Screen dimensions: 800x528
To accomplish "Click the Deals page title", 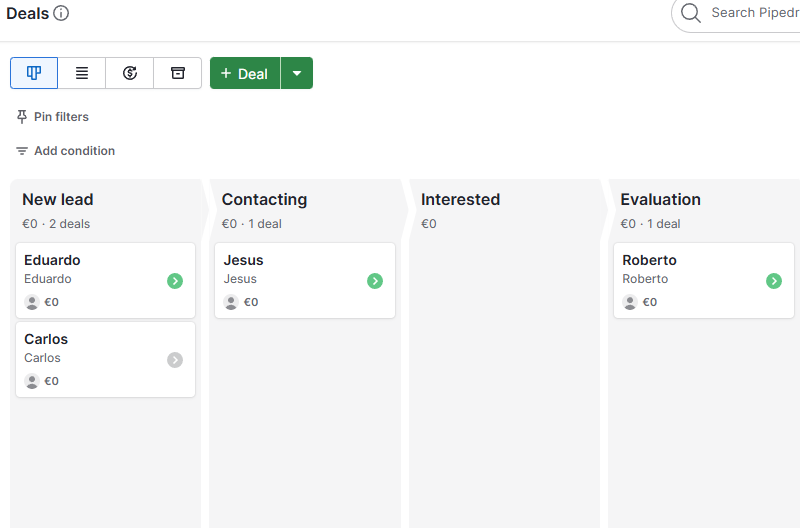I will pos(28,13).
